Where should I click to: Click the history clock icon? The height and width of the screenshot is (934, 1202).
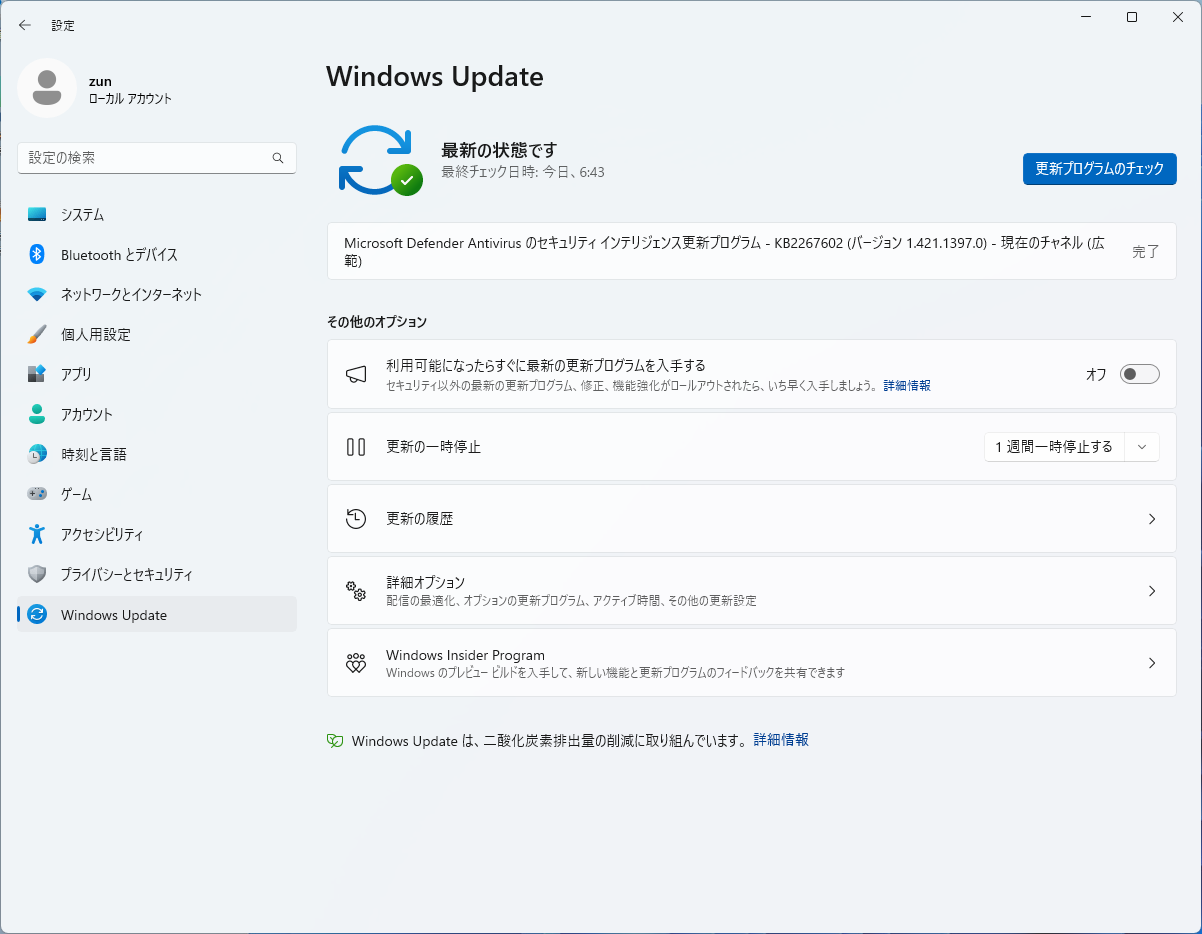(x=356, y=519)
